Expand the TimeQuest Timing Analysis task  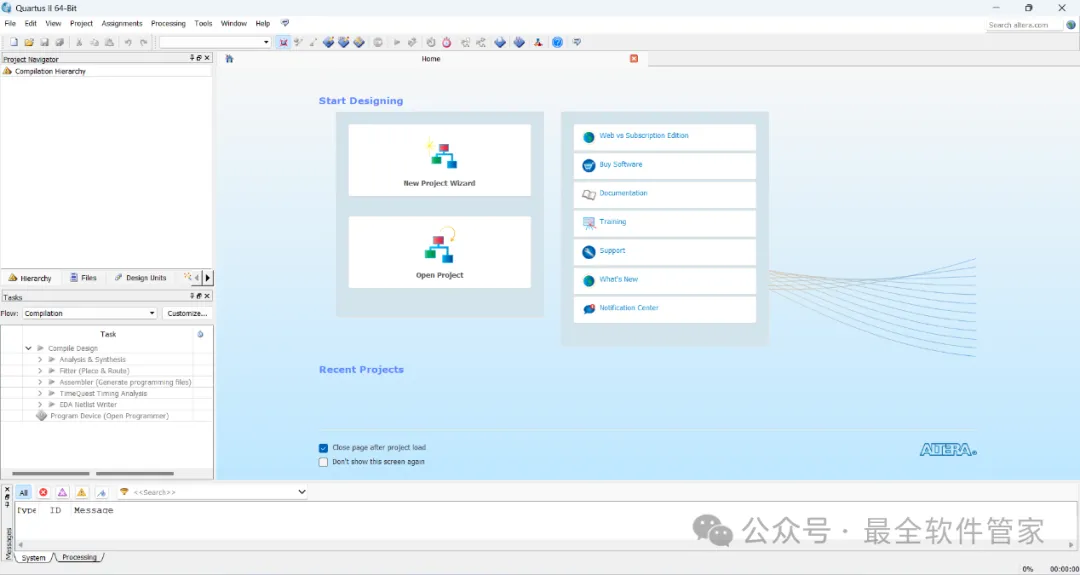coord(41,393)
